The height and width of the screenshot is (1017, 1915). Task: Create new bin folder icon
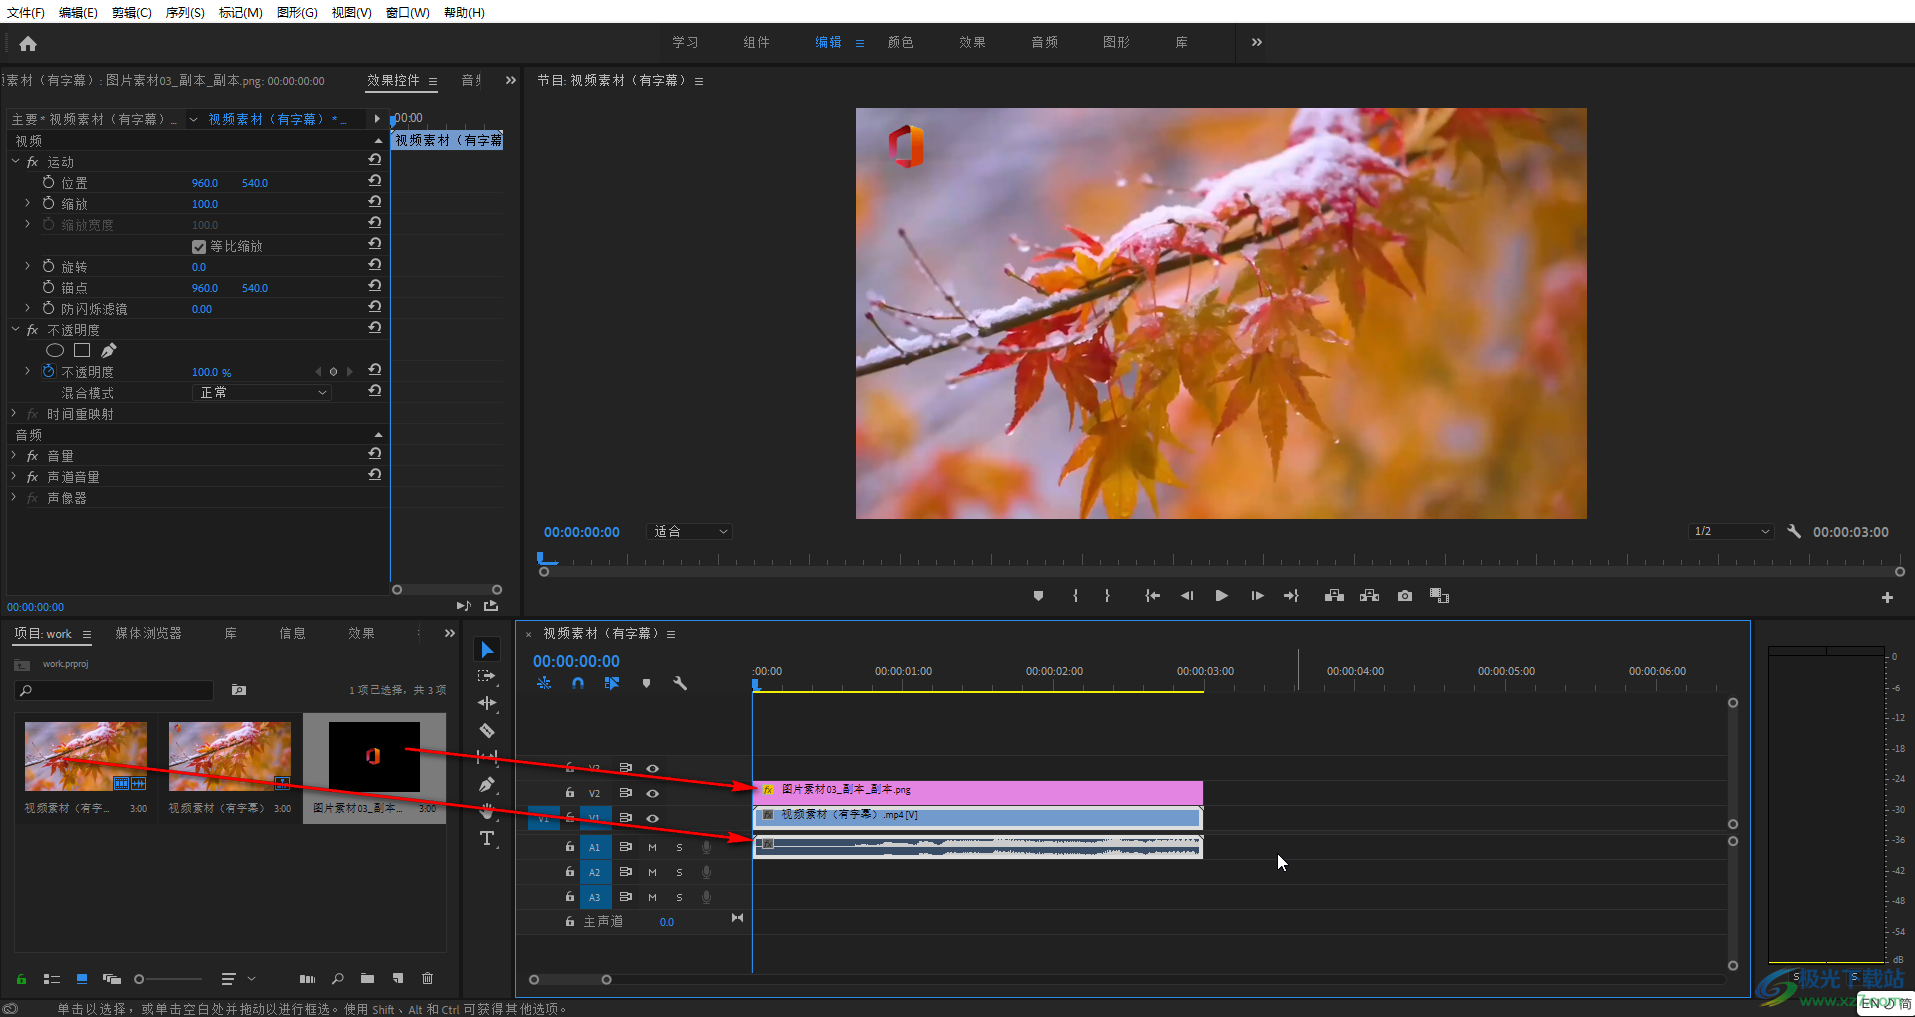click(367, 978)
